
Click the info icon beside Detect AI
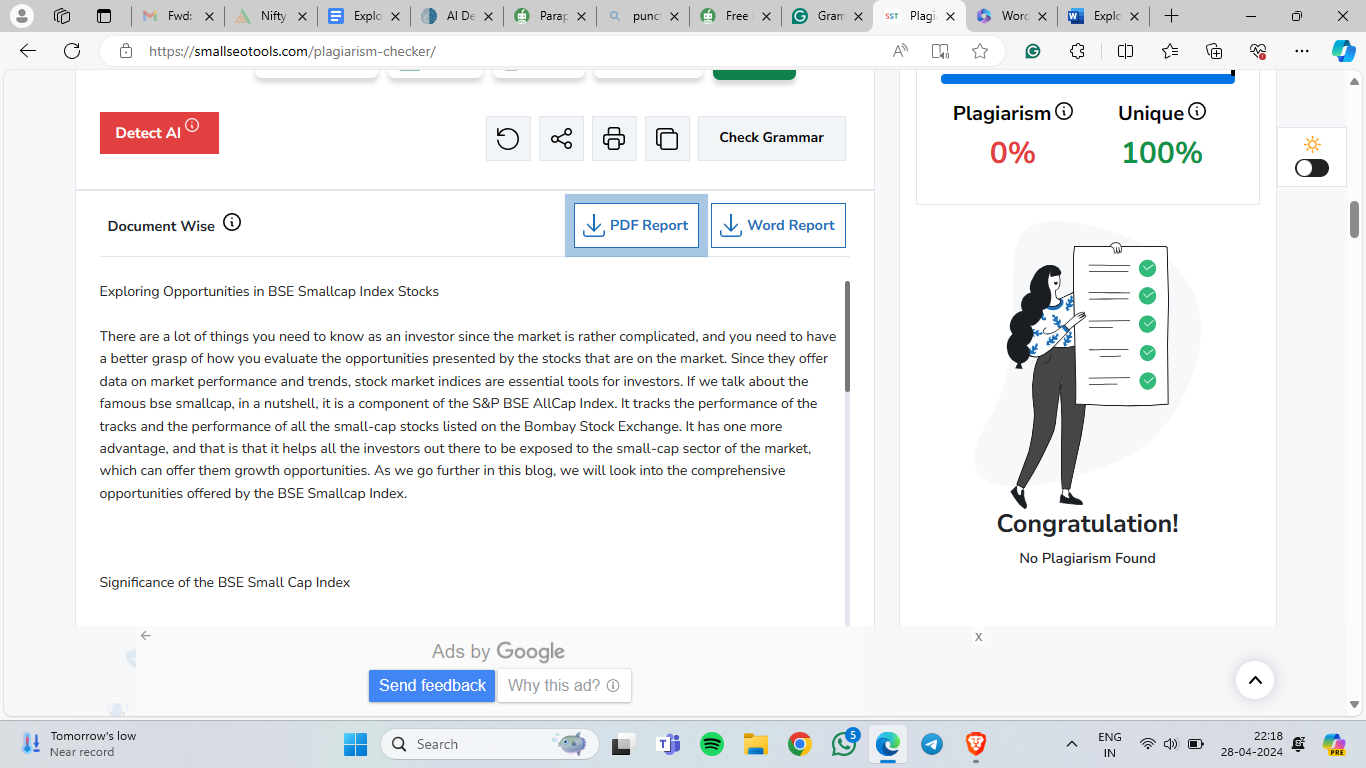[x=192, y=125]
